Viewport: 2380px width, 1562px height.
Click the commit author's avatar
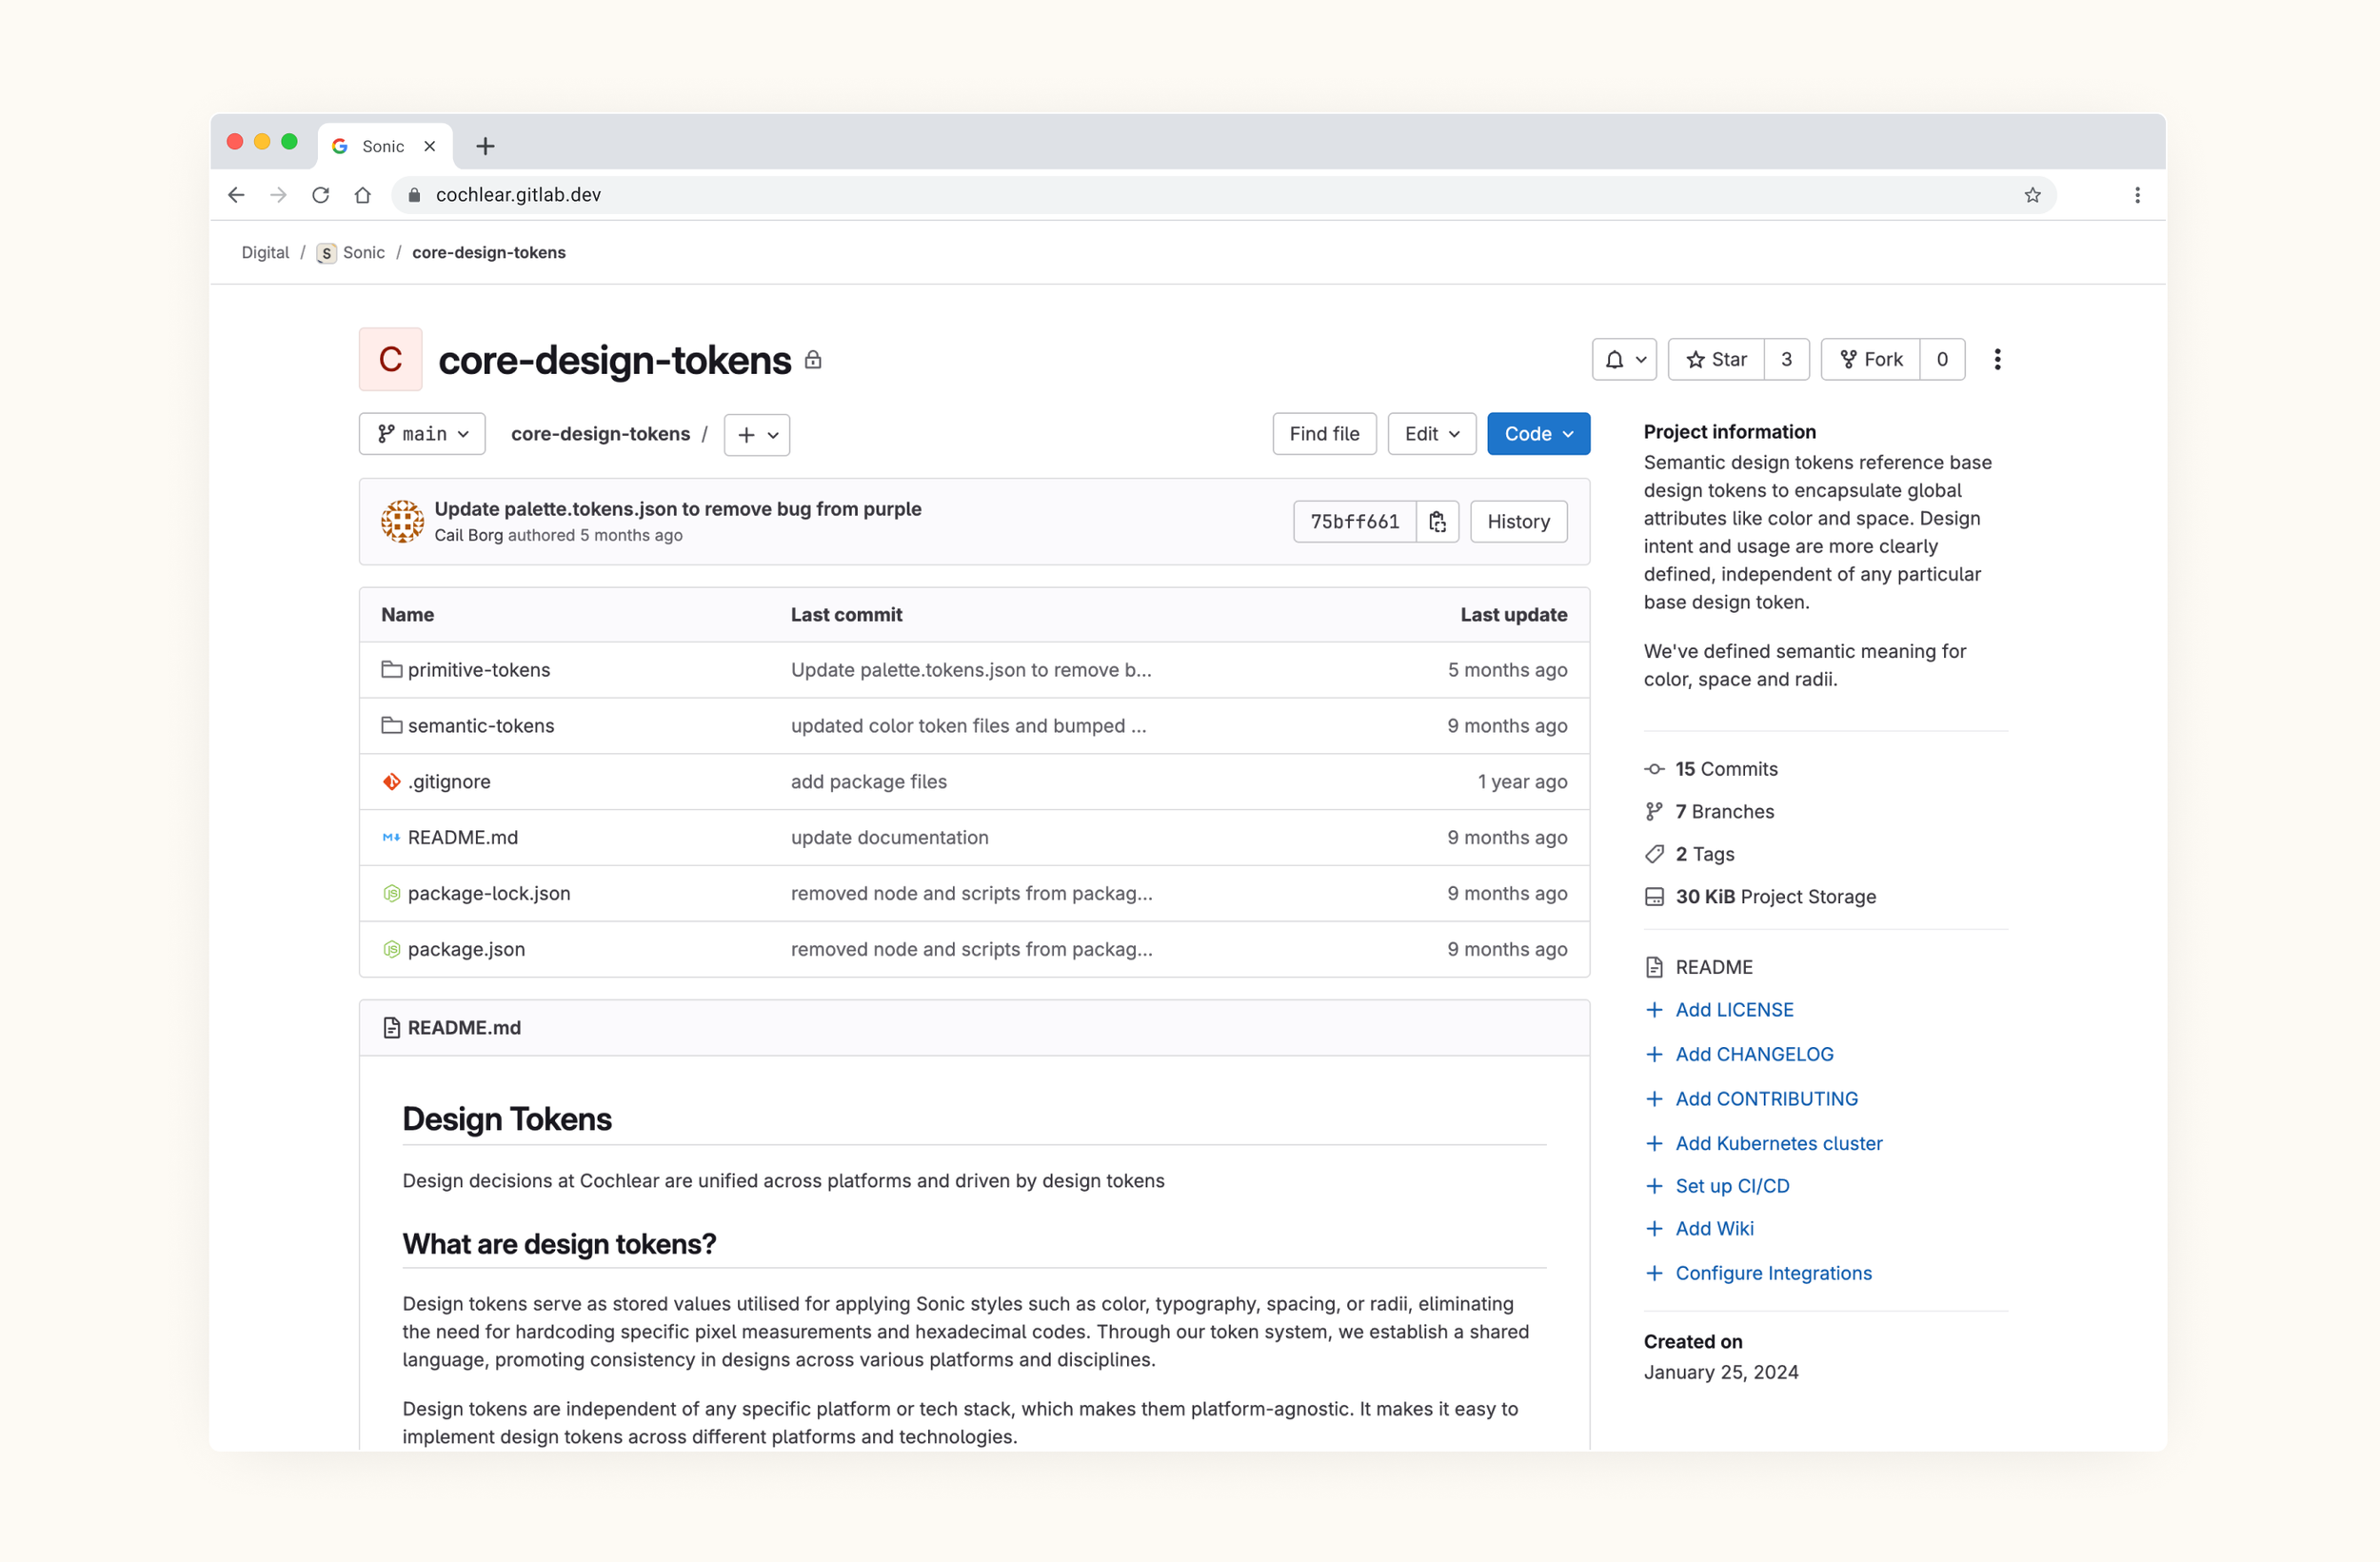[x=402, y=521]
